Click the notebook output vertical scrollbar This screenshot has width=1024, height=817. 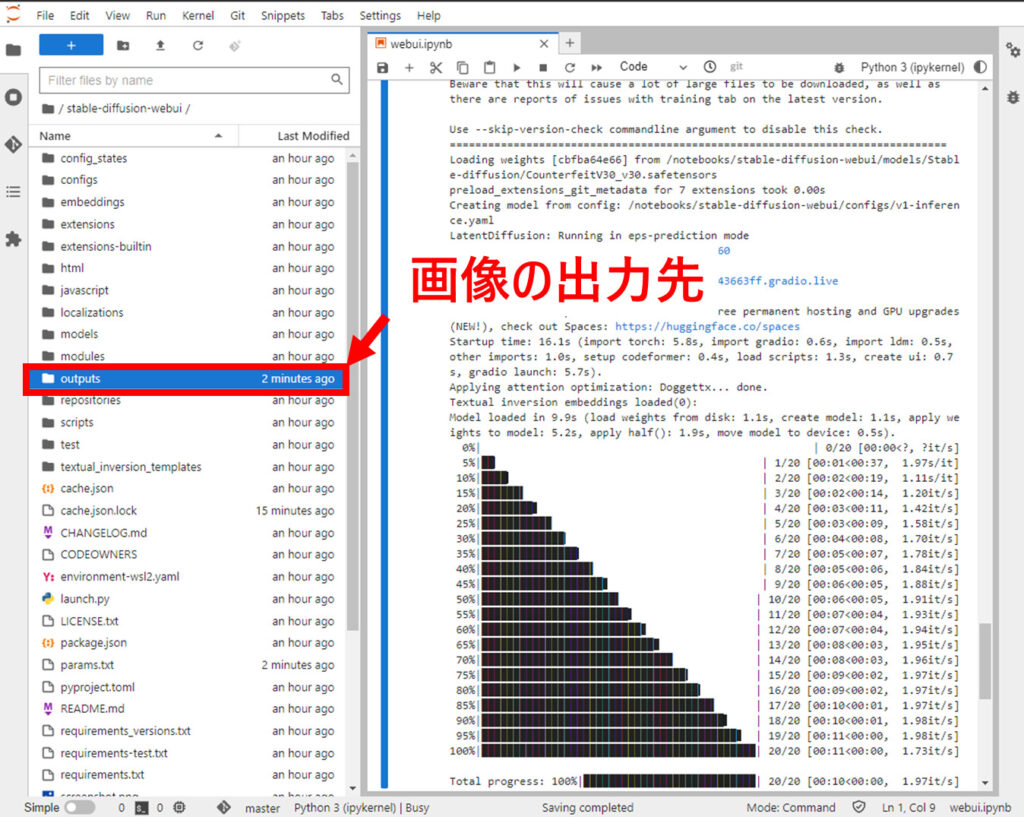tap(985, 660)
